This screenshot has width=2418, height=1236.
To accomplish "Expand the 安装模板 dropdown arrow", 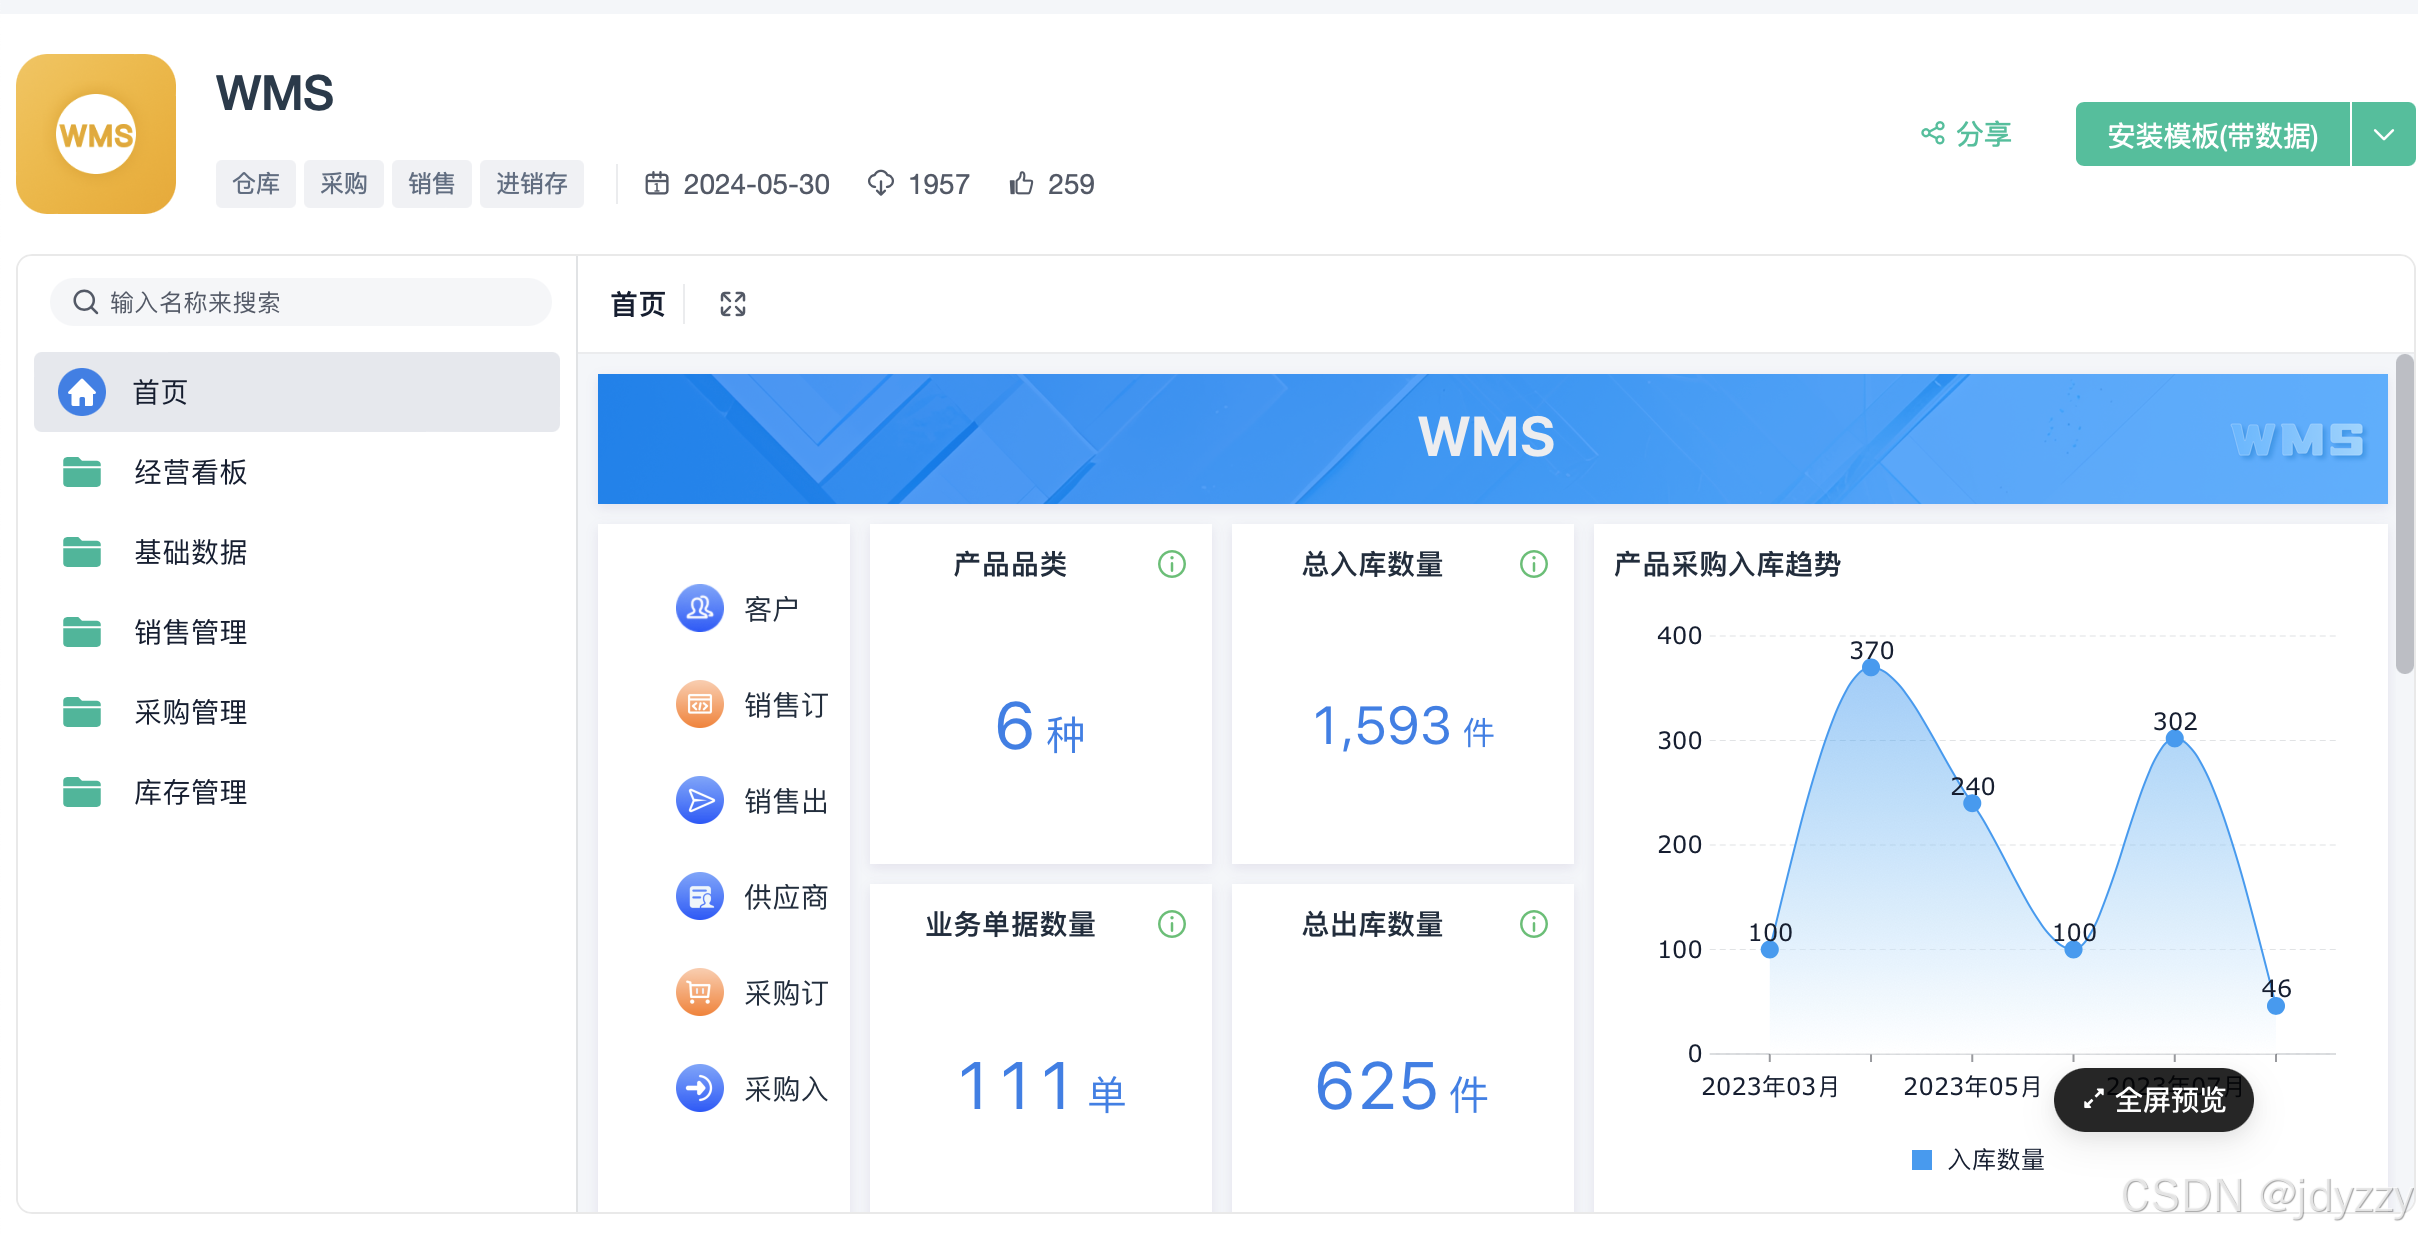I will [2383, 133].
